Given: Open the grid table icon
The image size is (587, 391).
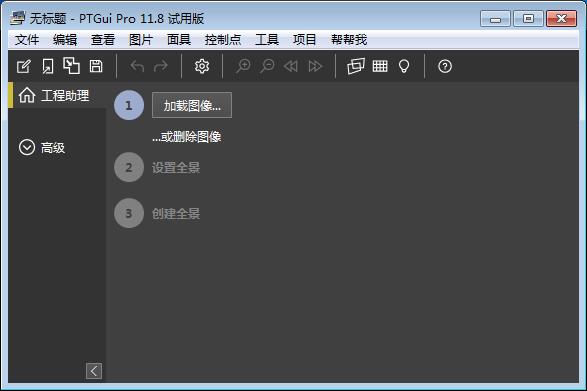Looking at the screenshot, I should 380,66.
